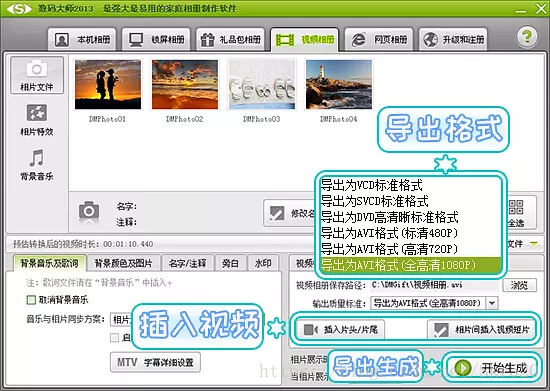Click the green play icon on 开始生成
The image size is (550, 391).
463,368
